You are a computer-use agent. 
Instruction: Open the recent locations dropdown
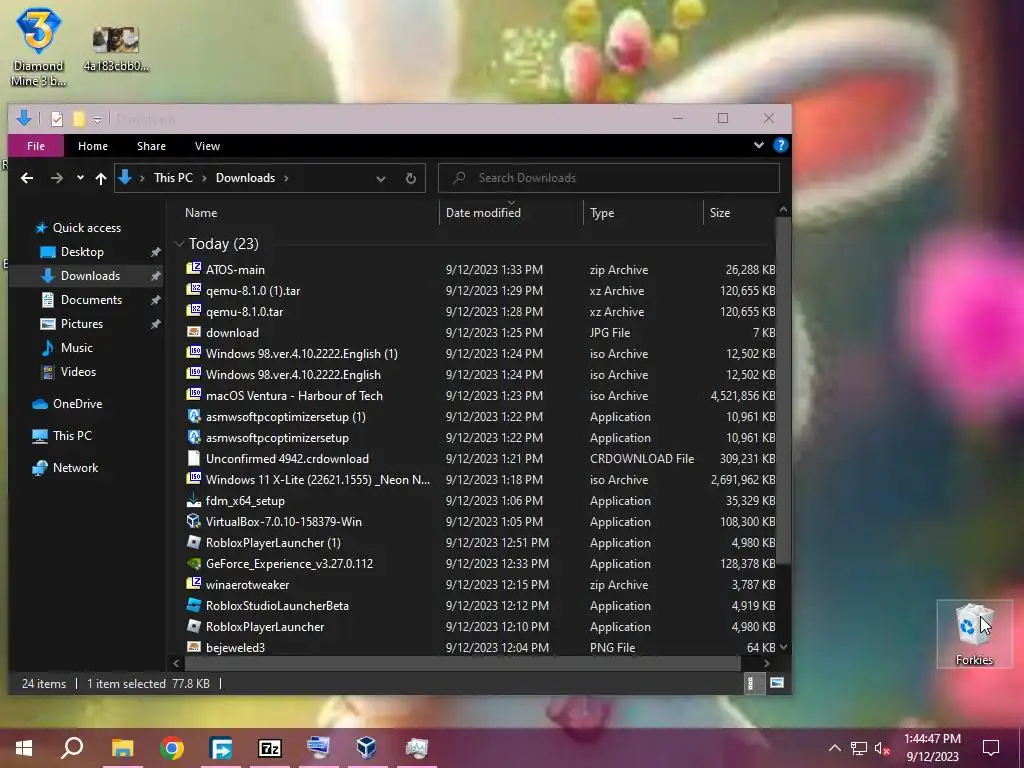click(x=80, y=178)
